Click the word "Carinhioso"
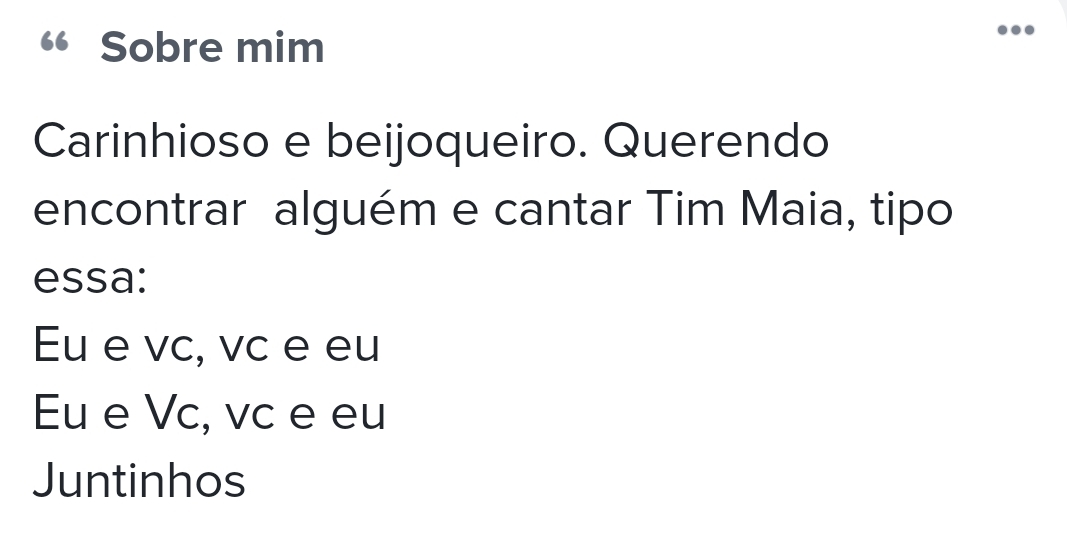 pyautogui.click(x=151, y=142)
